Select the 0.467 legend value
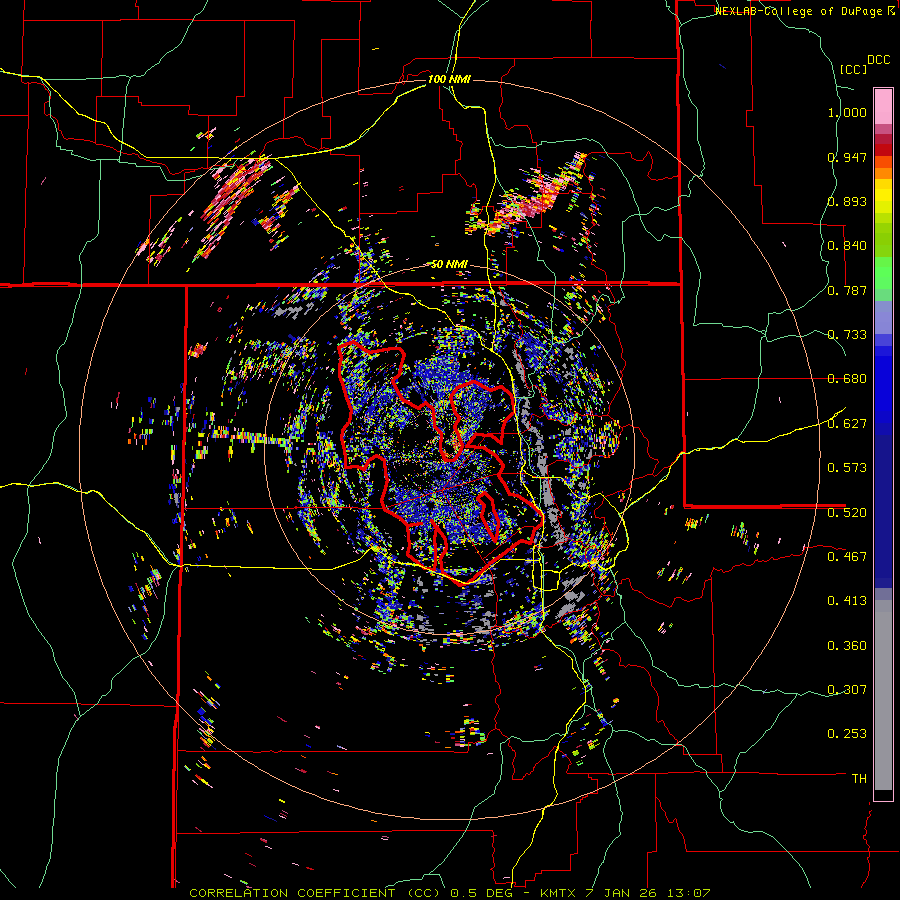The width and height of the screenshot is (900, 900). pyautogui.click(x=847, y=556)
